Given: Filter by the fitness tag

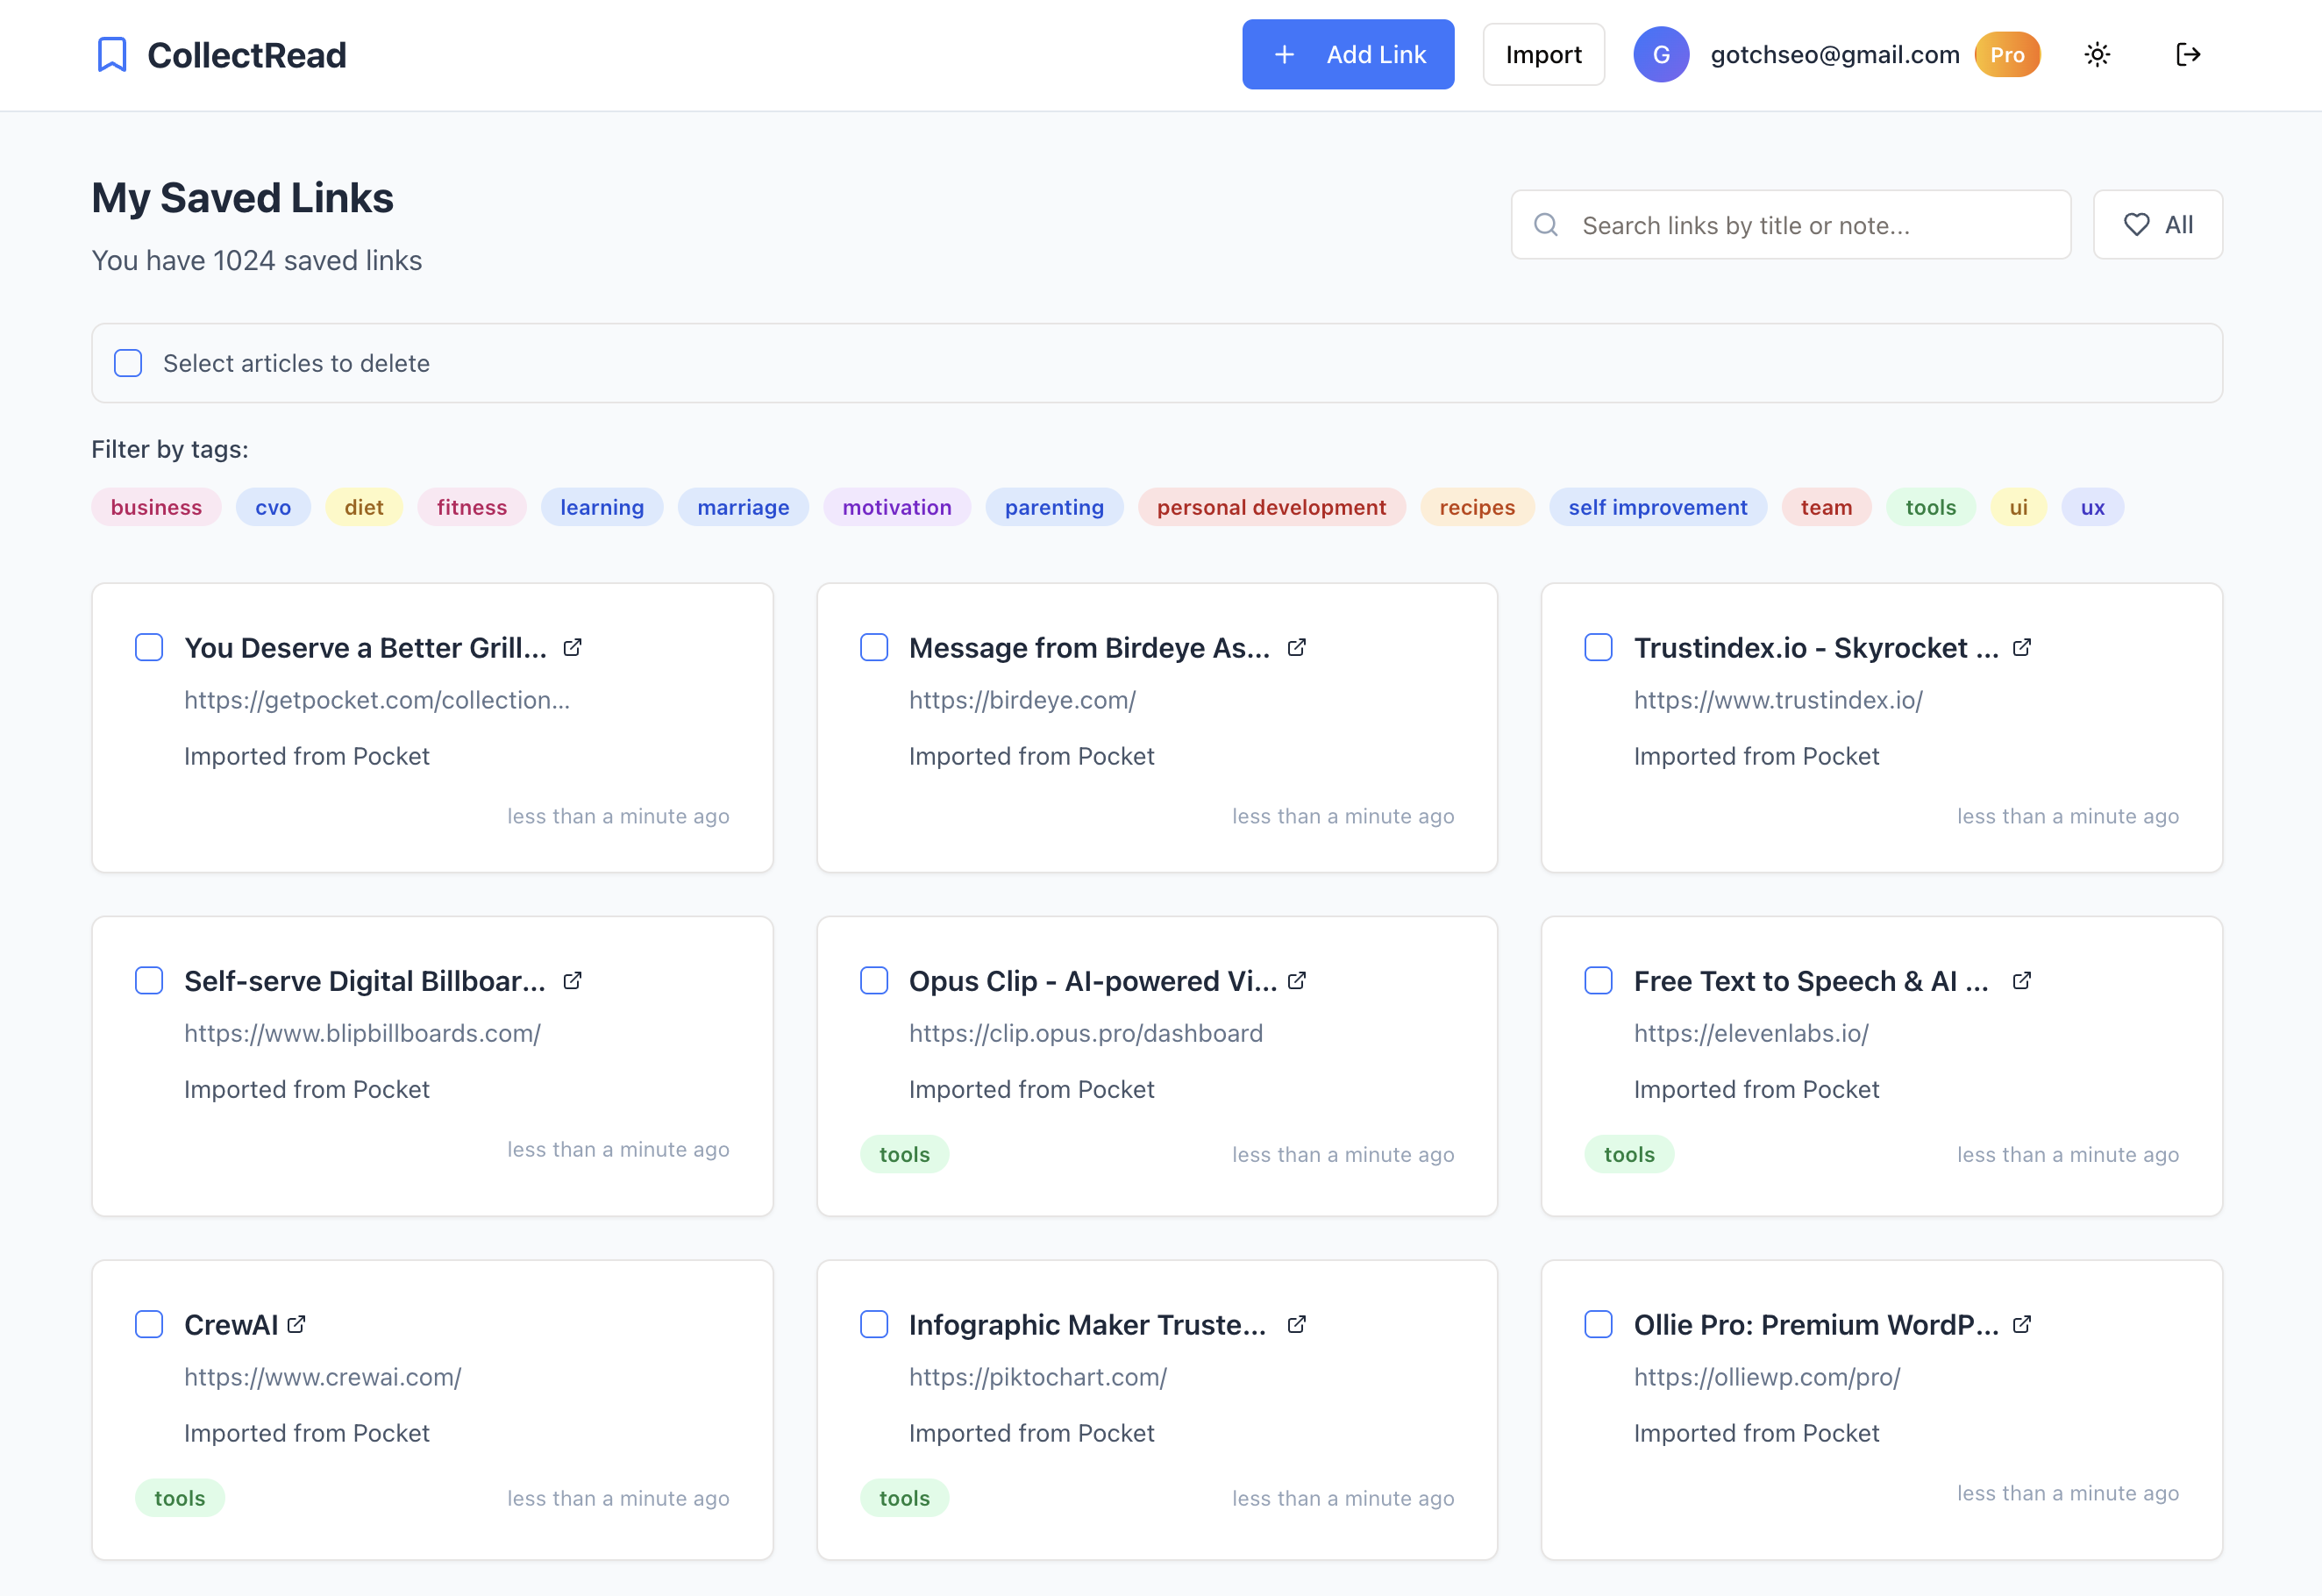Looking at the screenshot, I should 472,508.
